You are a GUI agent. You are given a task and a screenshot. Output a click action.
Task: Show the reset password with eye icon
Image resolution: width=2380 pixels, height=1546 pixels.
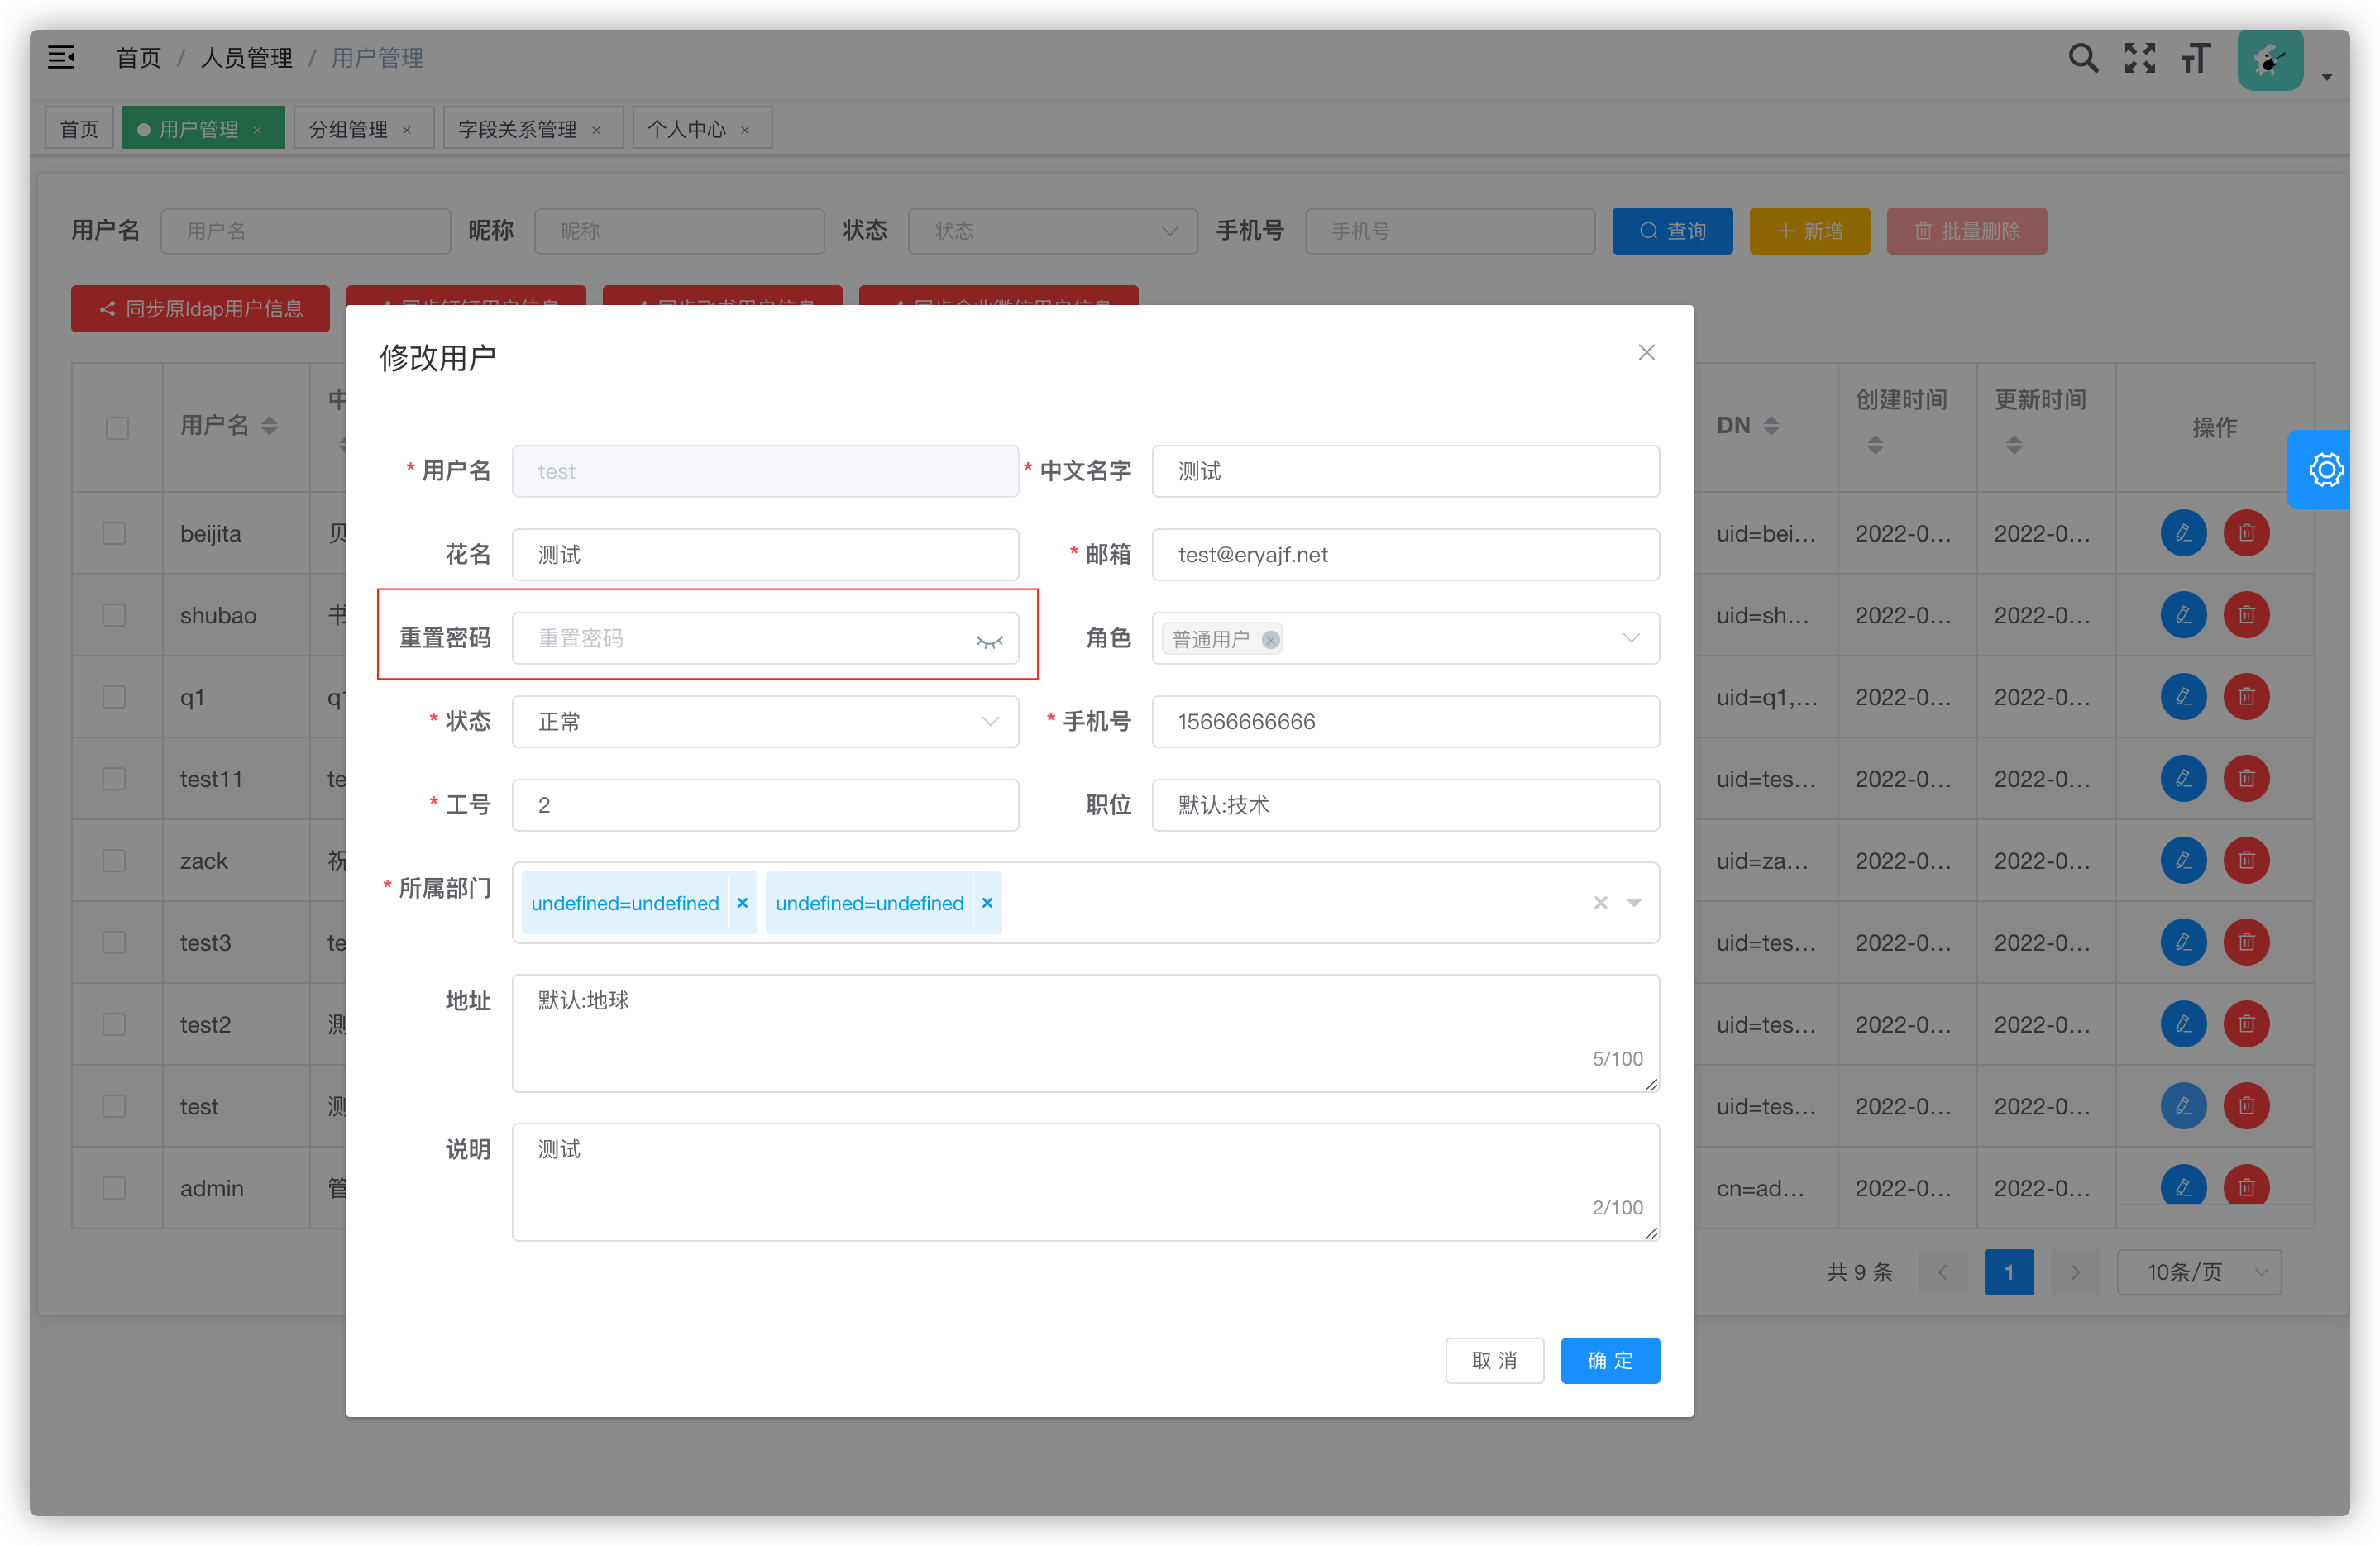click(989, 640)
